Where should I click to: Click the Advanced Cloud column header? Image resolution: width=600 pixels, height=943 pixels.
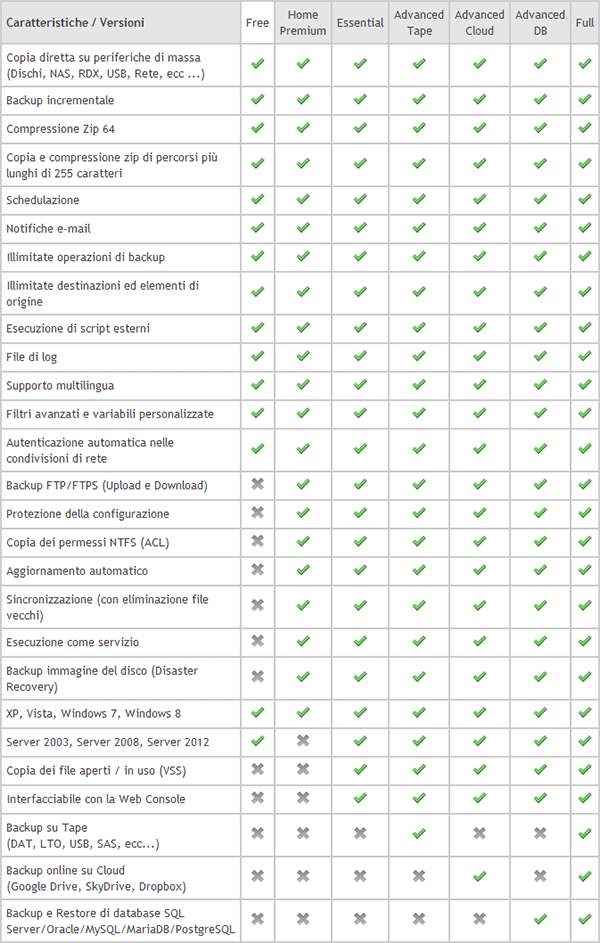[479, 23]
